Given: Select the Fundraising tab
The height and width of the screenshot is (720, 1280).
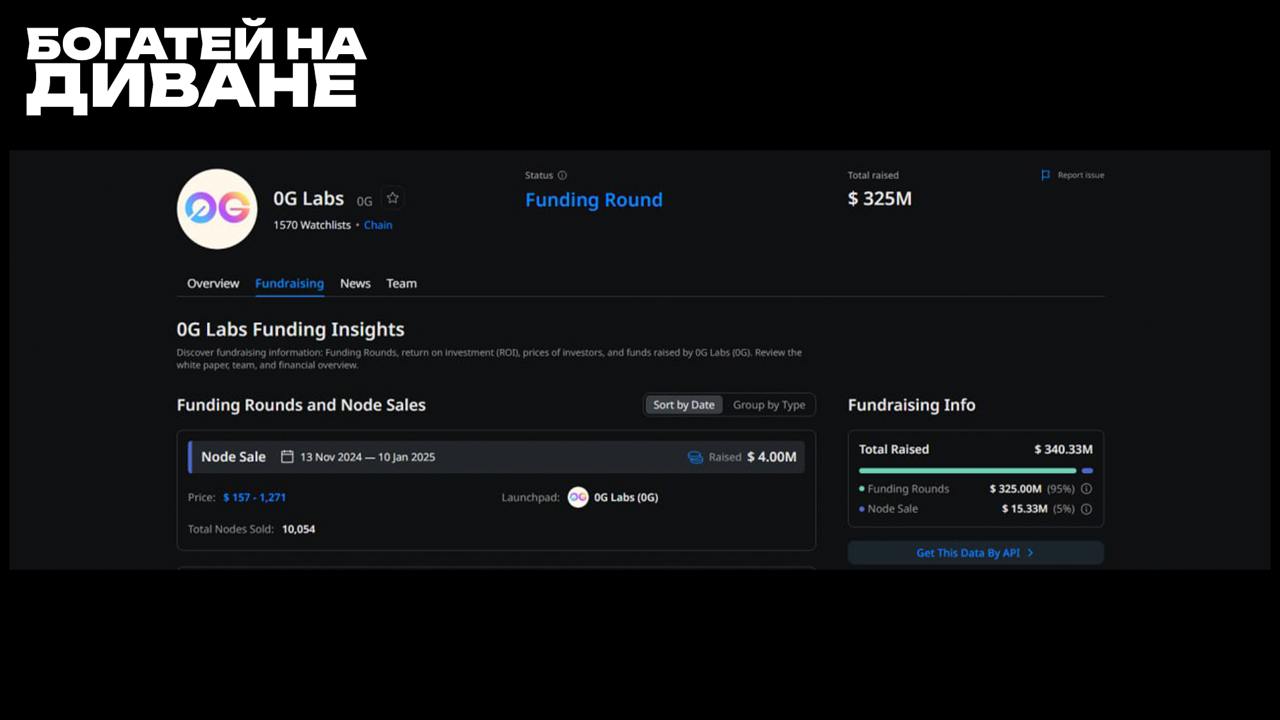Looking at the screenshot, I should coord(289,283).
